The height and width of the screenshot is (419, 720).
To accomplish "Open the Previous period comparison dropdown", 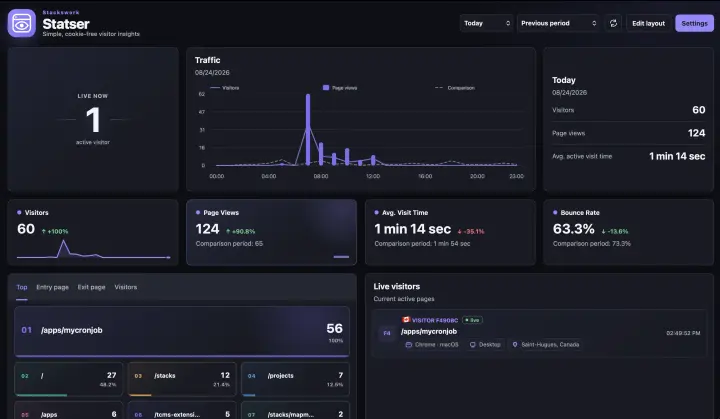I will tap(558, 23).
